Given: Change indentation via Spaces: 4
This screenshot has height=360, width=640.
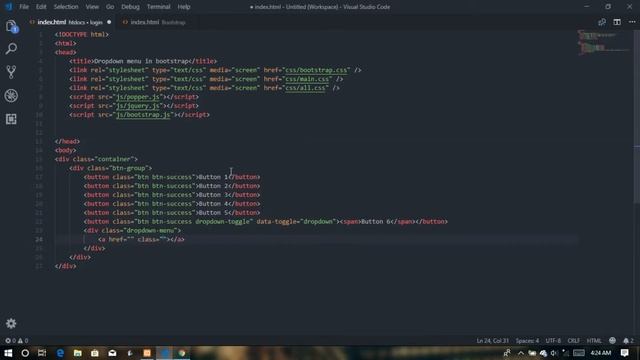Looking at the screenshot, I should coord(527,340).
